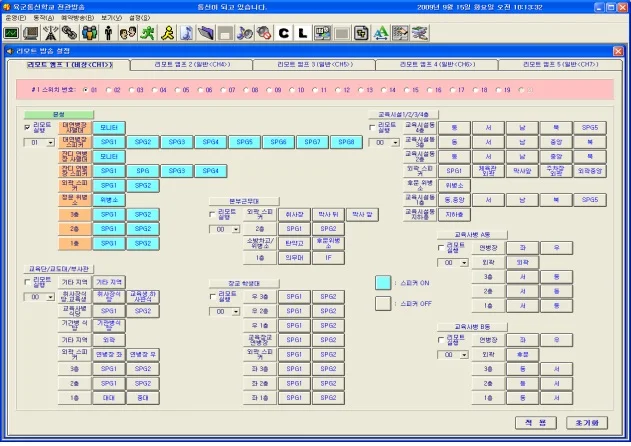Select switch number radio button 19

pos(499,90)
